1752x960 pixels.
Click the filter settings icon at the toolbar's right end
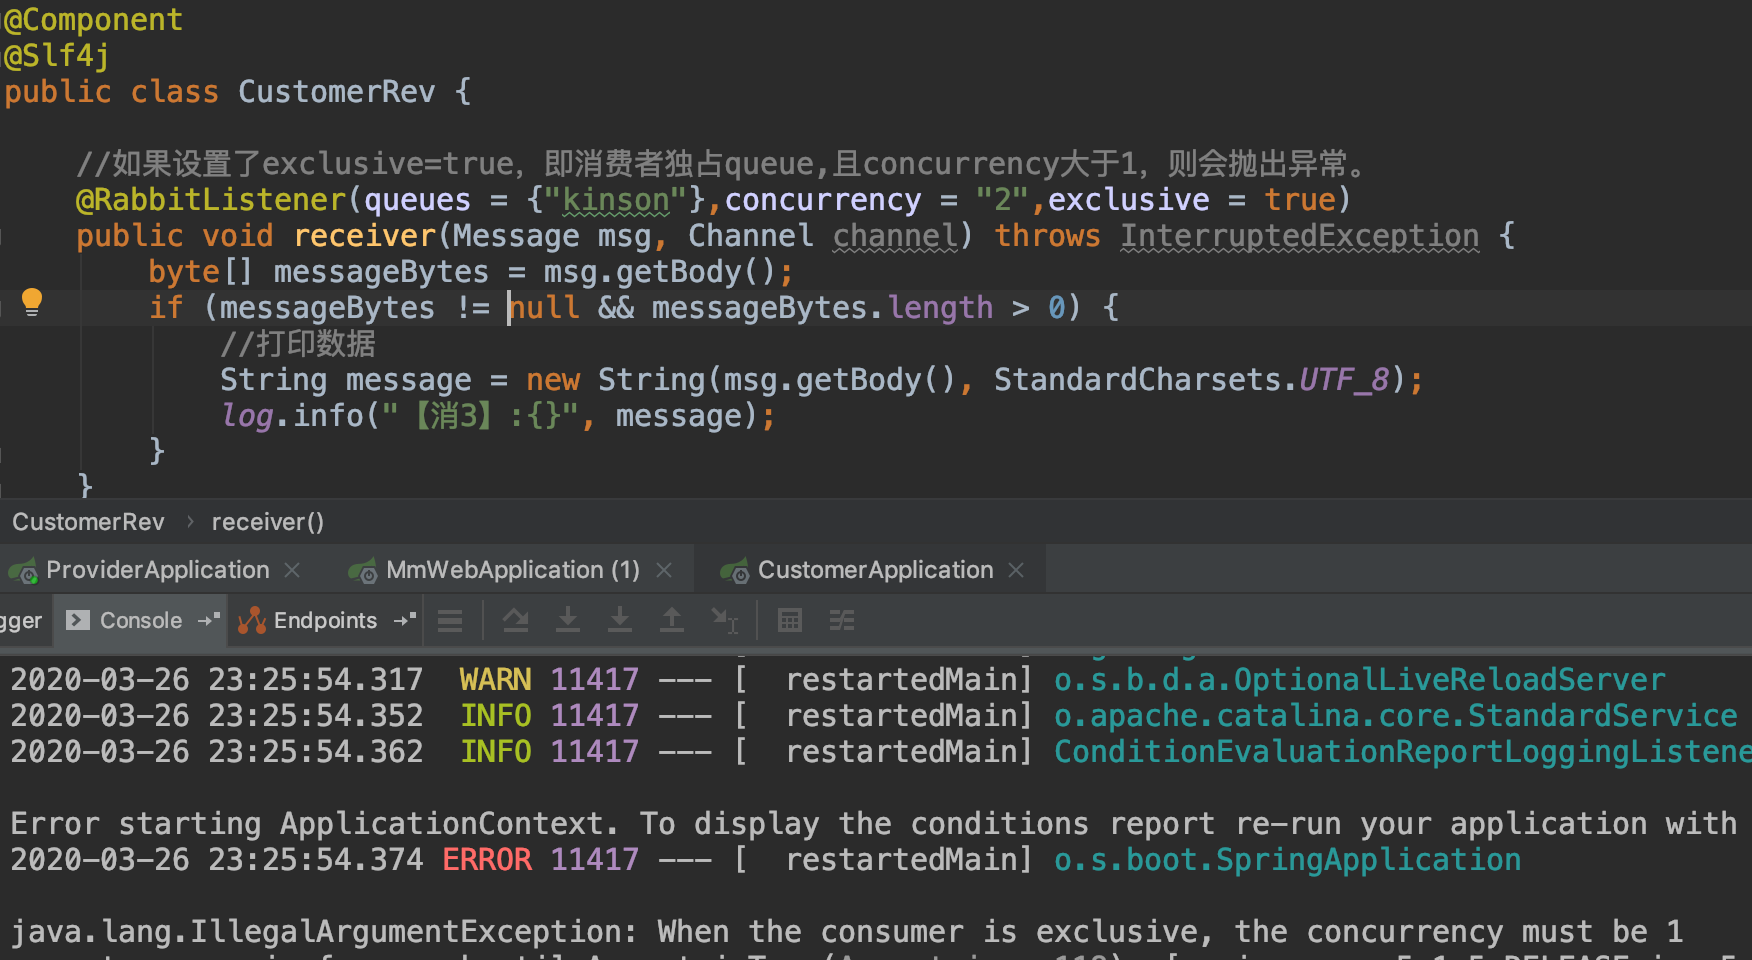pos(841,620)
